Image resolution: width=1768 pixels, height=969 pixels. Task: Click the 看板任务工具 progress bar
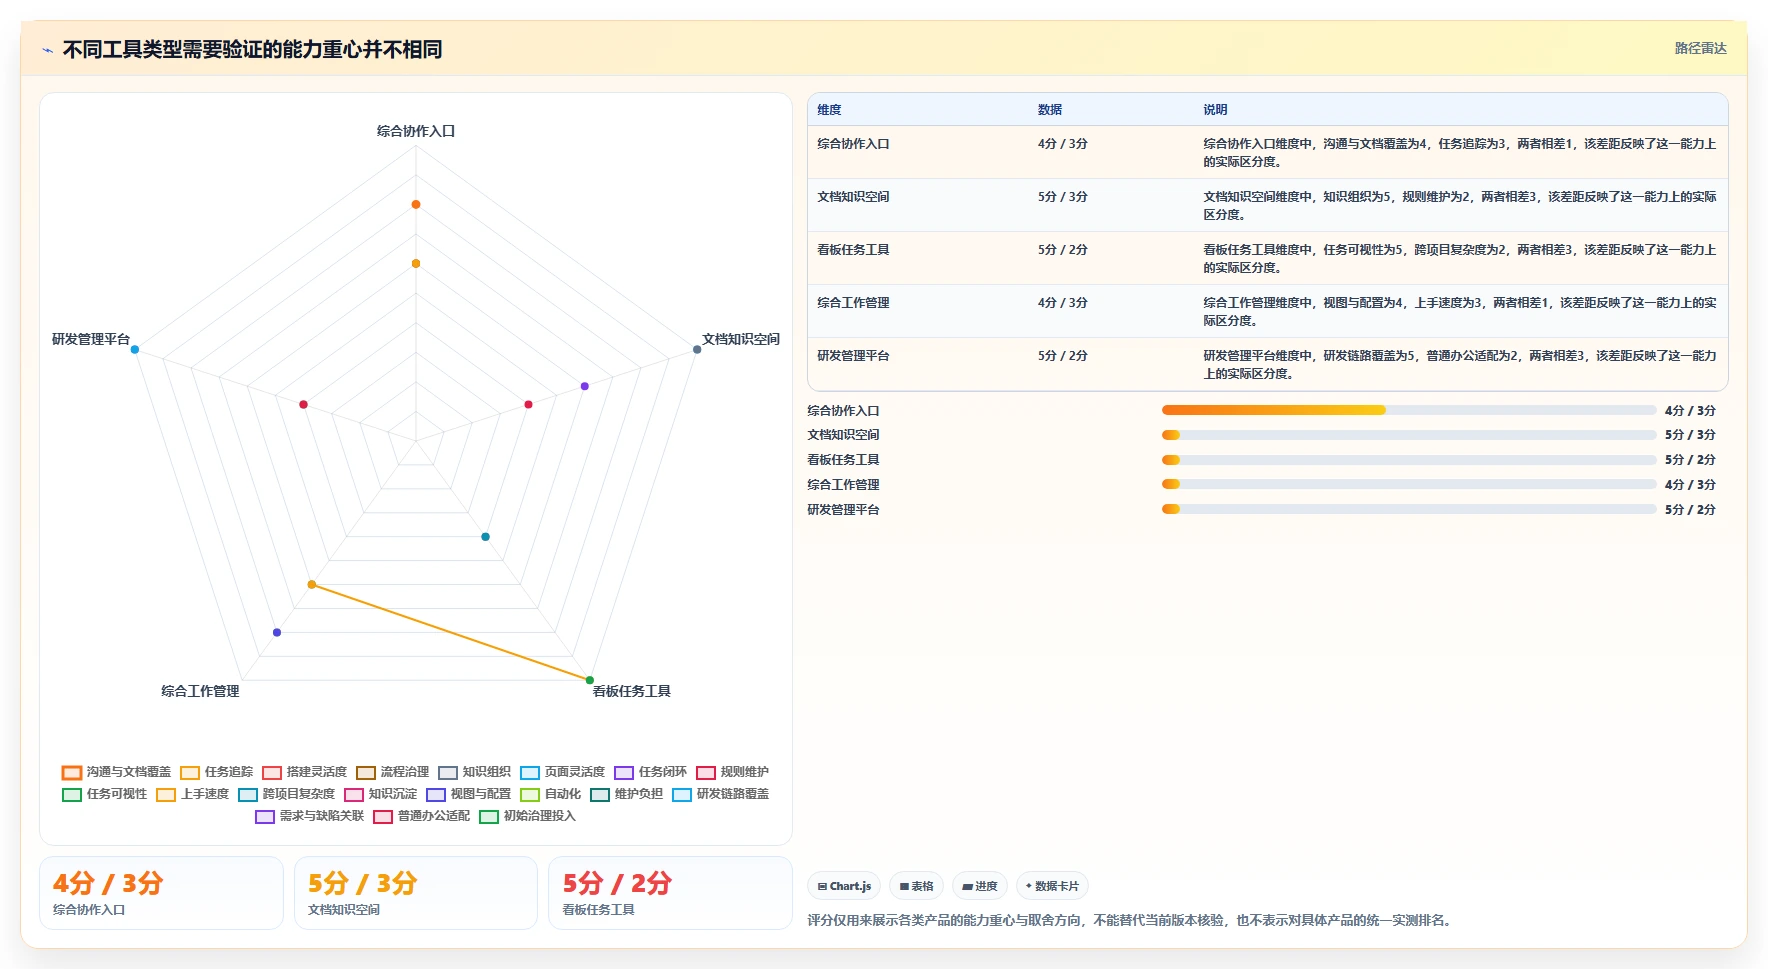(x=1409, y=460)
